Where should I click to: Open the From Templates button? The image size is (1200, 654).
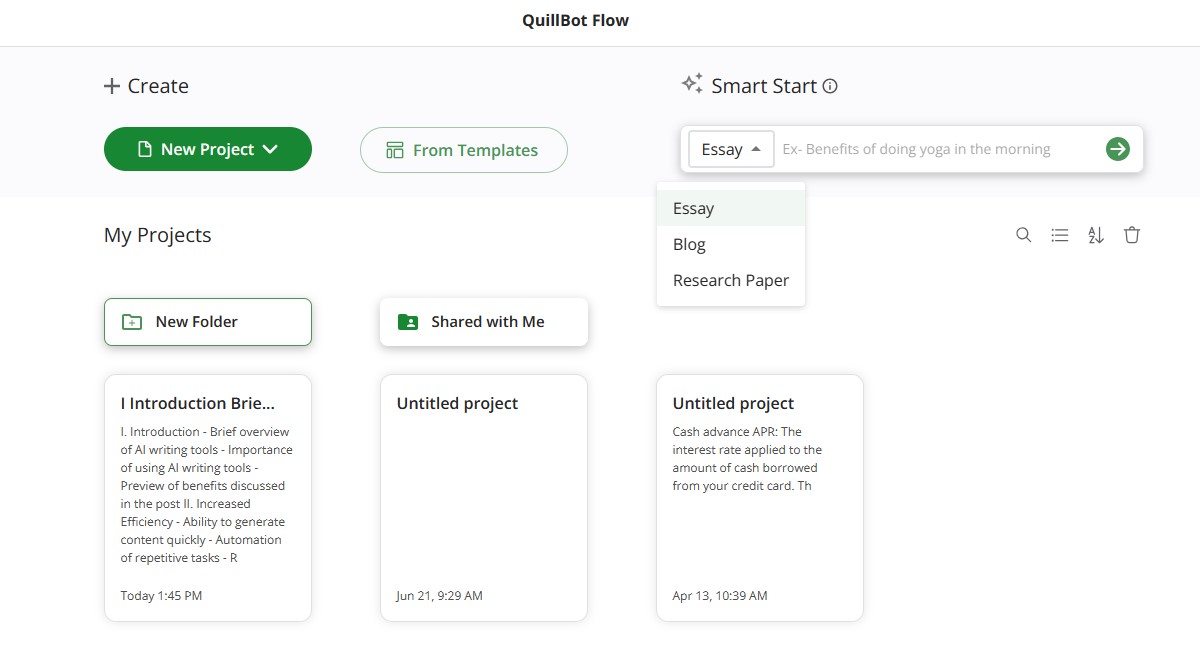pos(463,150)
